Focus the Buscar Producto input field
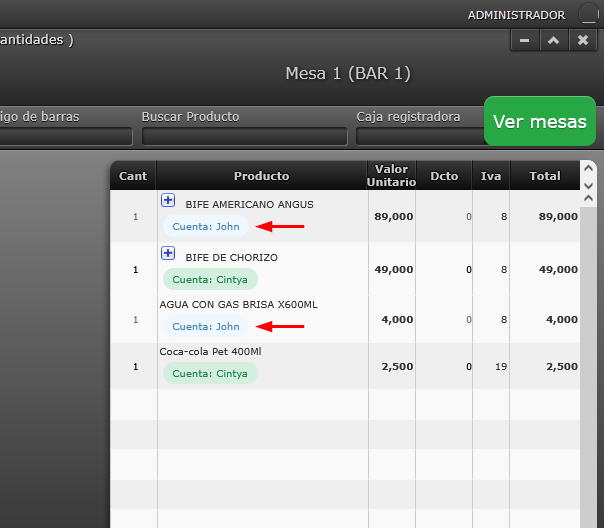Viewport: 604px width, 528px height. tap(245, 136)
